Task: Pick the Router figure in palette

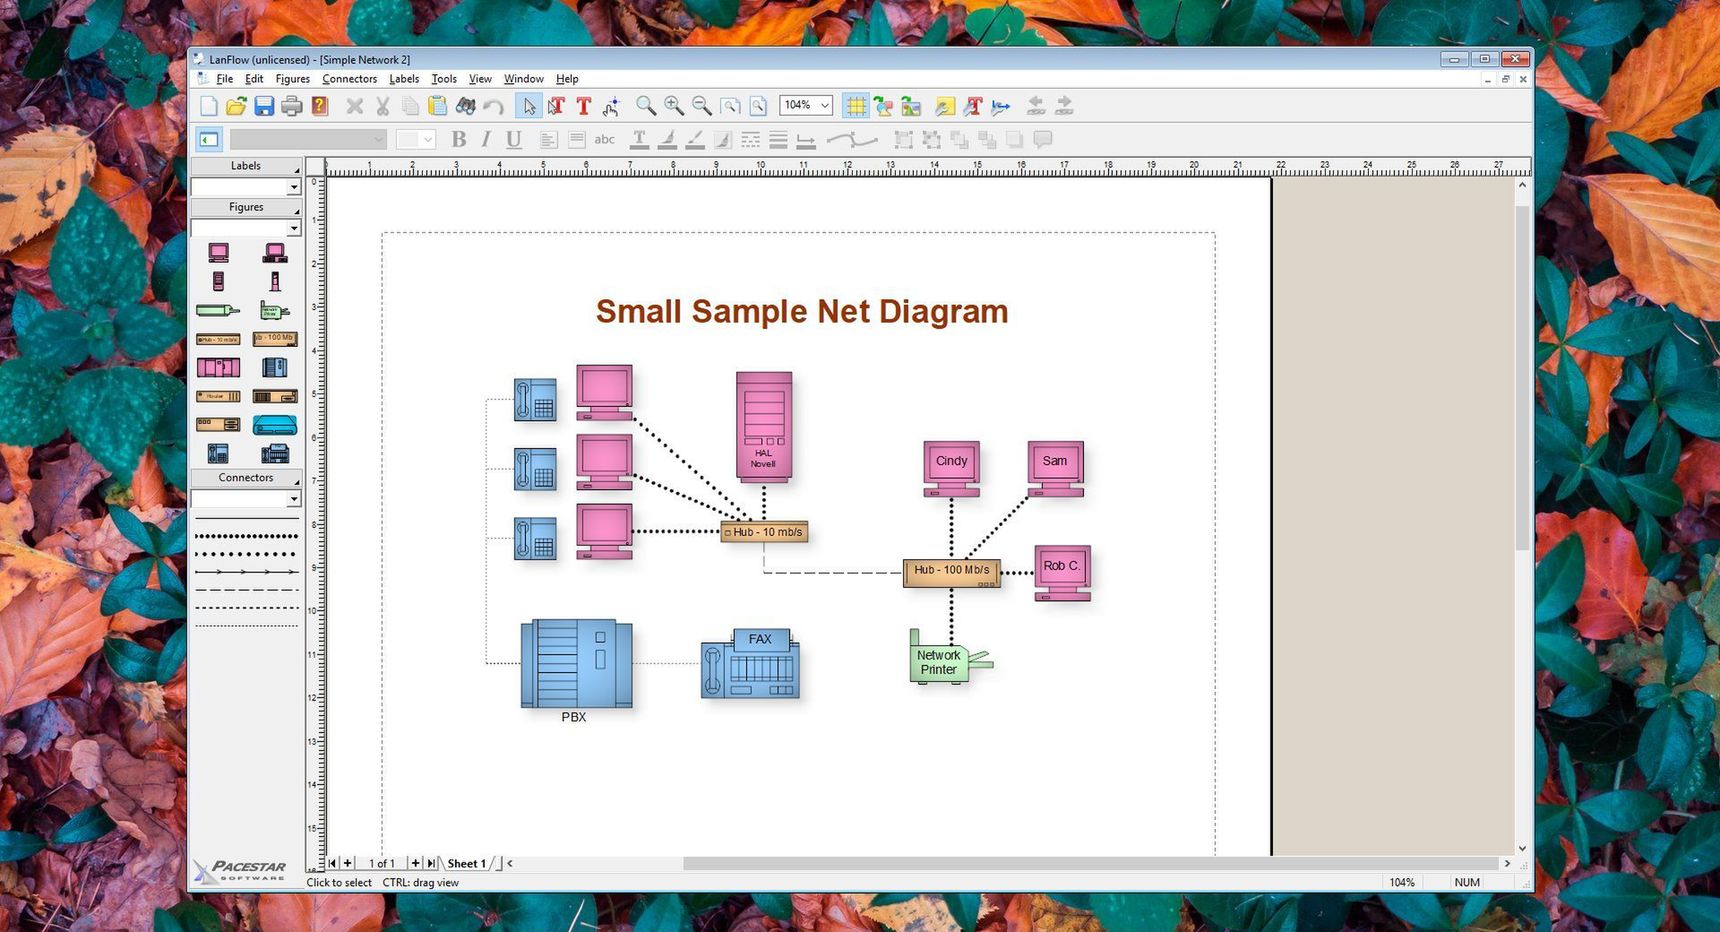Action: coord(218,396)
